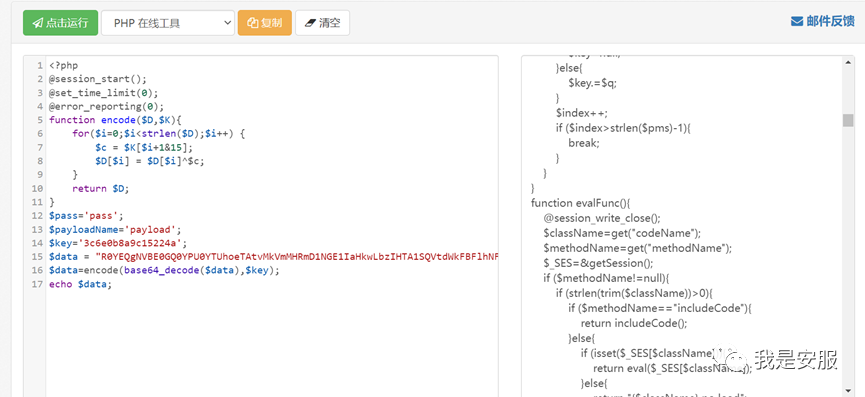Click the orange 复制 copy button
865x397 pixels.
tap(265, 23)
